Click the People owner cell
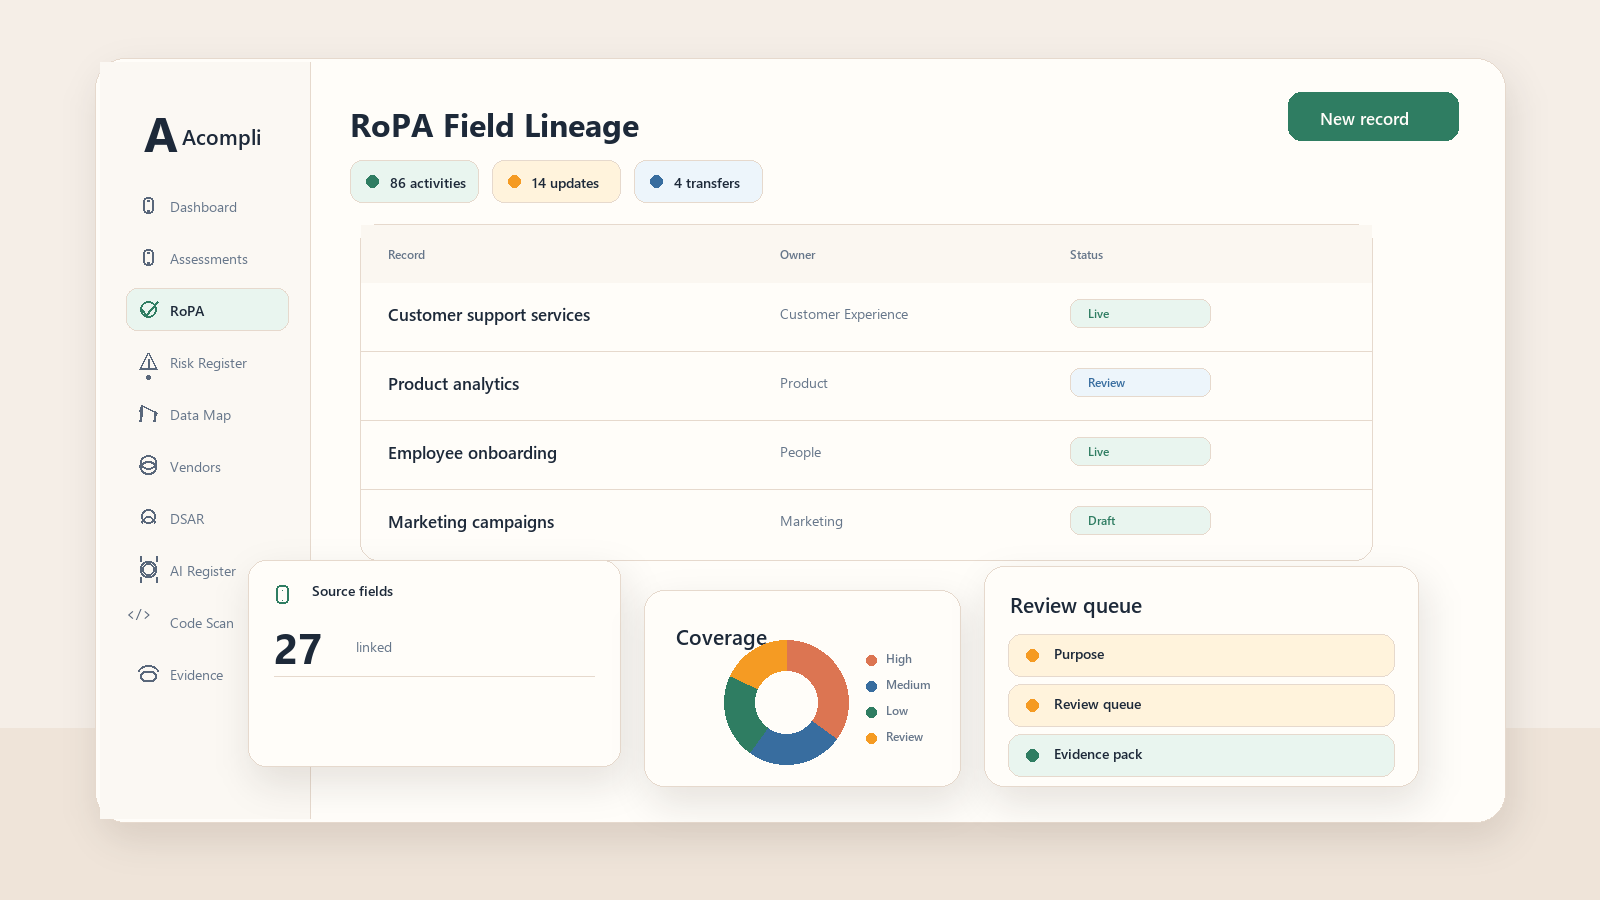1600x900 pixels. 800,452
